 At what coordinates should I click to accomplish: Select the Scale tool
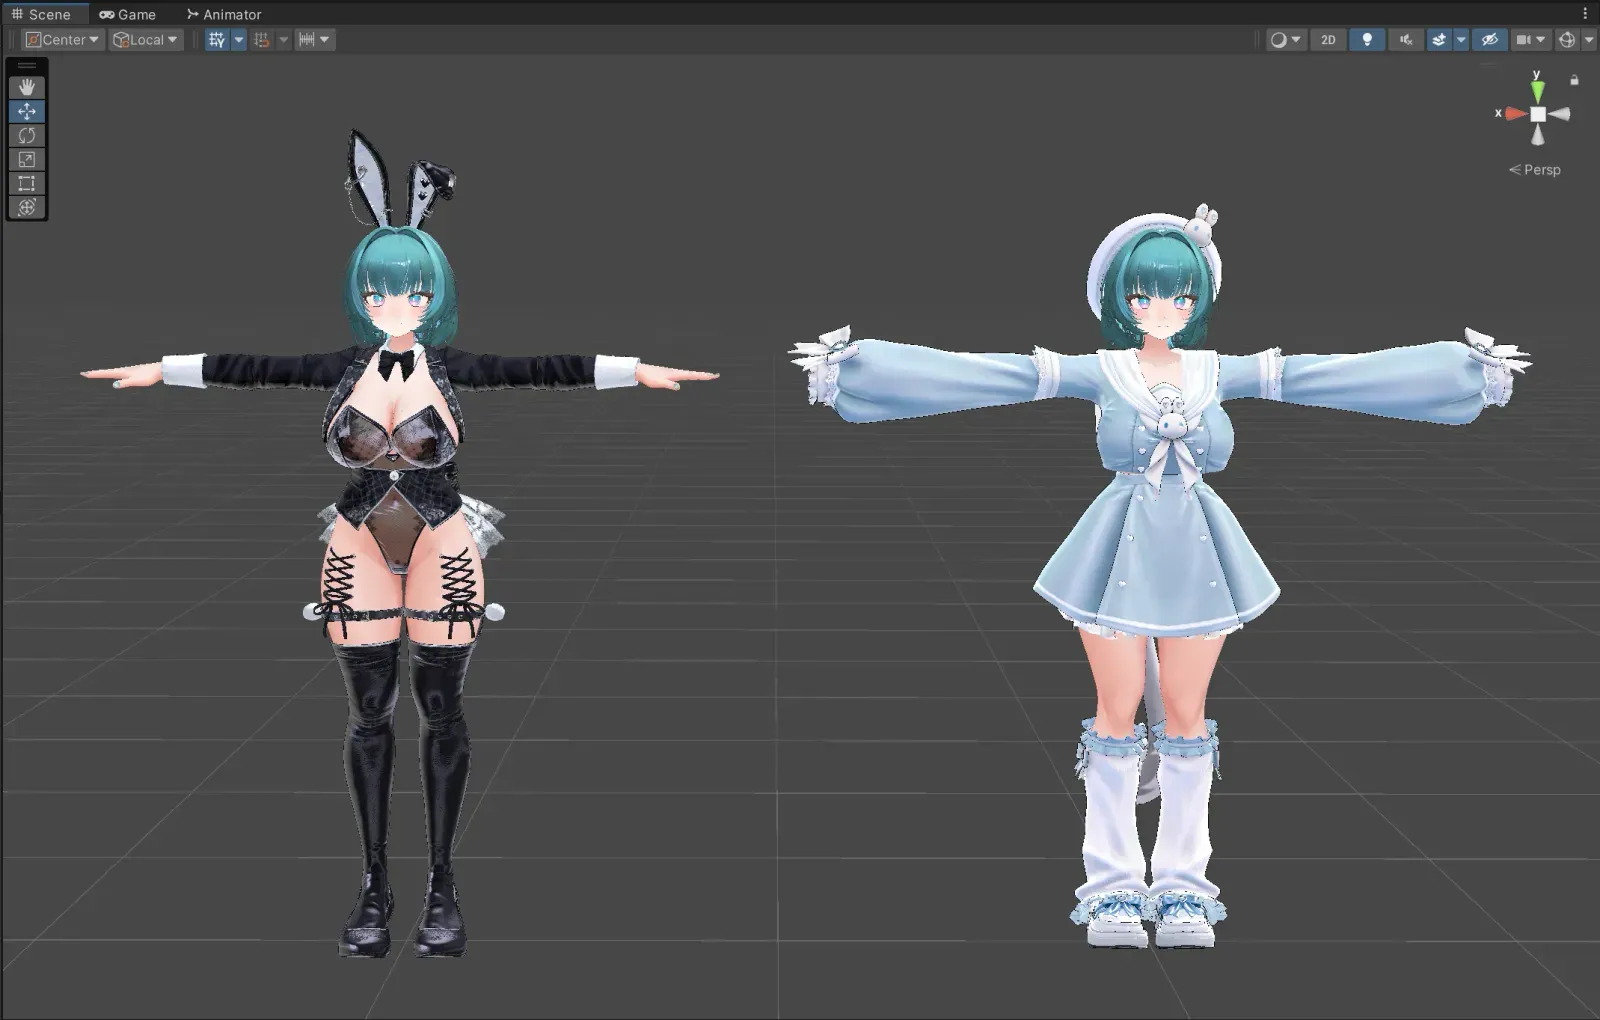(27, 159)
